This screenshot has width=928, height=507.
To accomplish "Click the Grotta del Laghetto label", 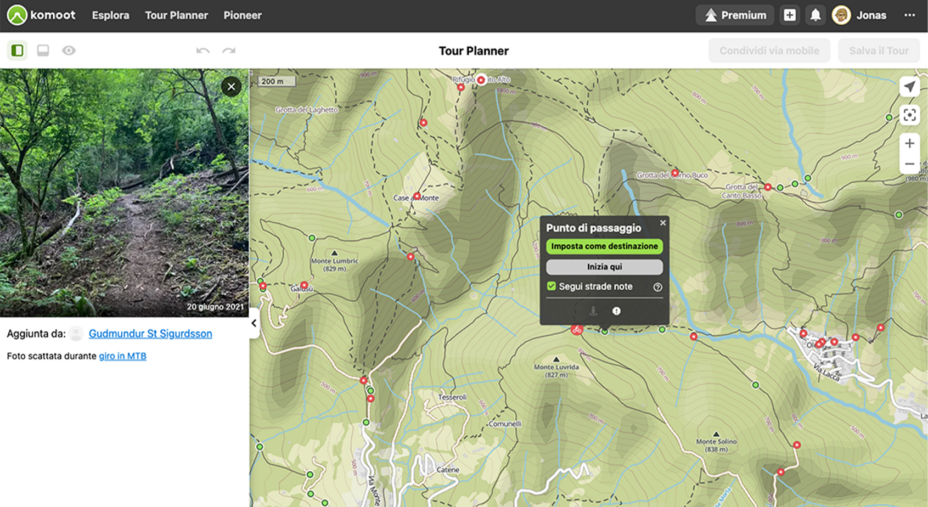I will pyautogui.click(x=307, y=110).
